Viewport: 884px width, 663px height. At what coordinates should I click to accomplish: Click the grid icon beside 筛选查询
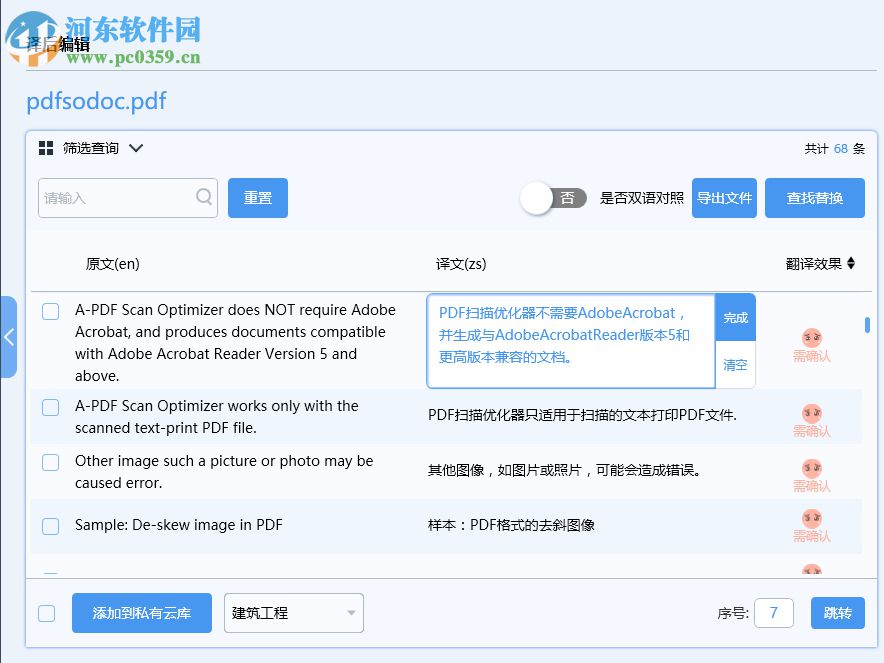(44, 147)
